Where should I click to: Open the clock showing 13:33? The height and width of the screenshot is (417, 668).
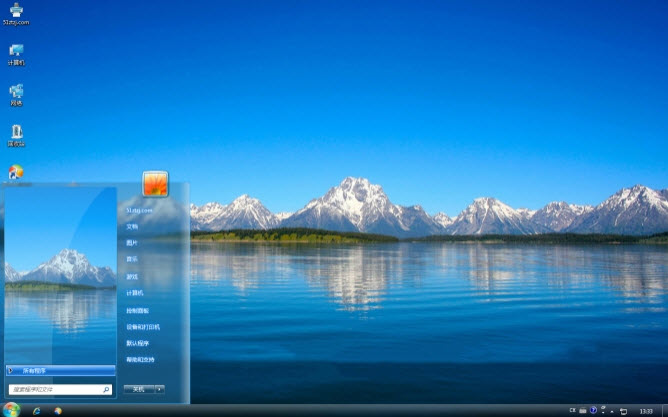646,411
